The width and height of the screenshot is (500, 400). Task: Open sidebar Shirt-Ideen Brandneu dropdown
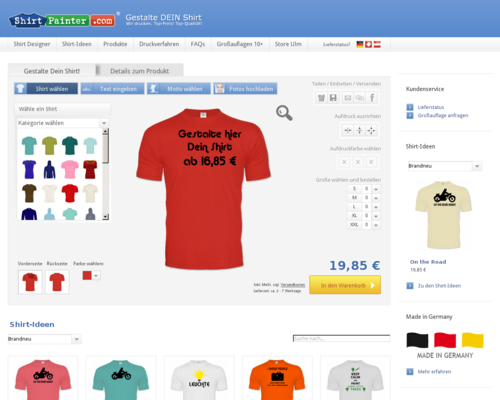point(445,166)
